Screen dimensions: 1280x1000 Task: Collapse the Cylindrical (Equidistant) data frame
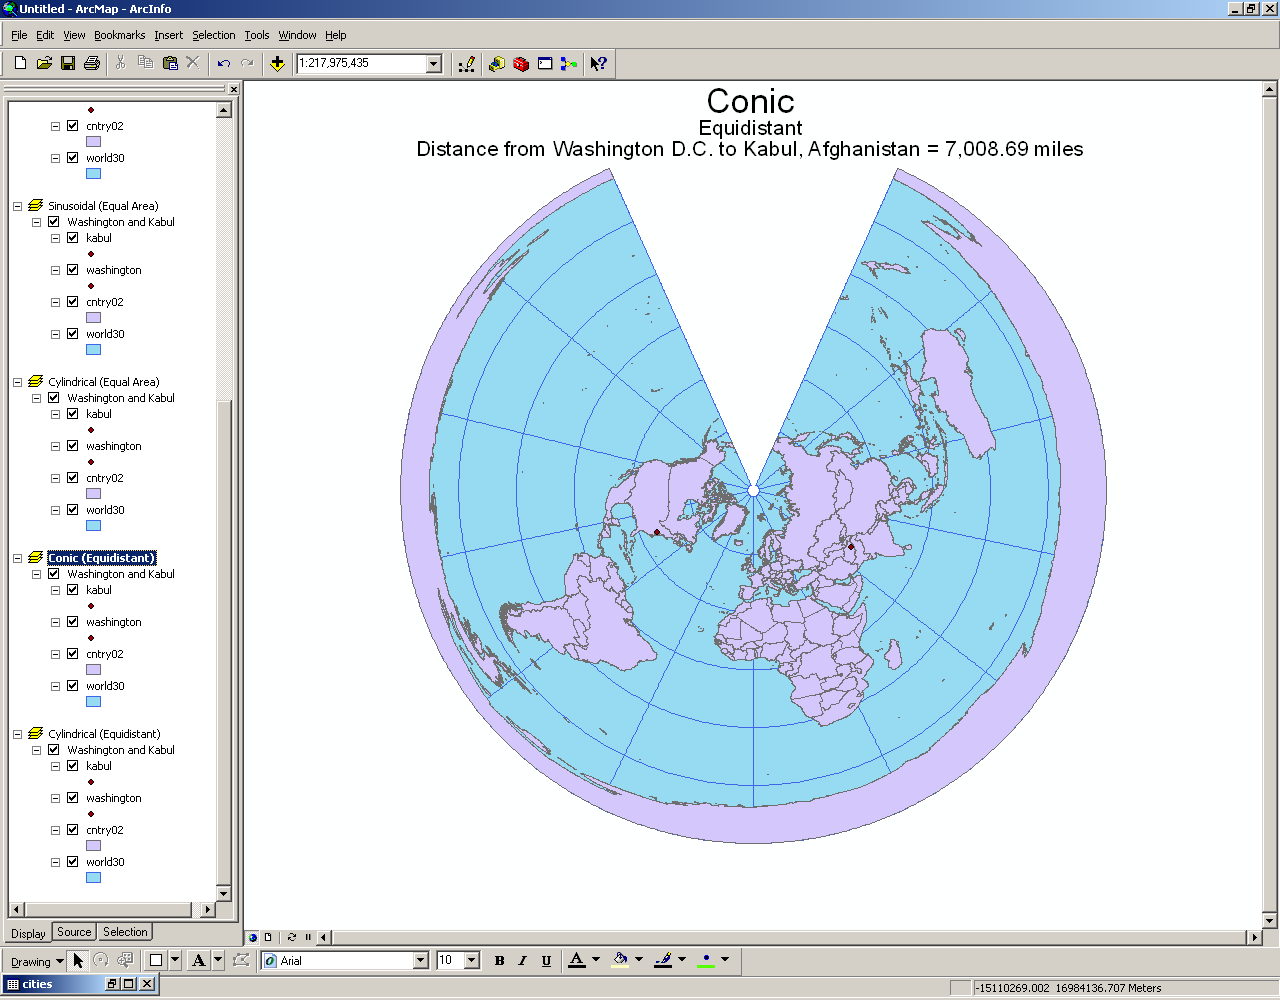17,734
